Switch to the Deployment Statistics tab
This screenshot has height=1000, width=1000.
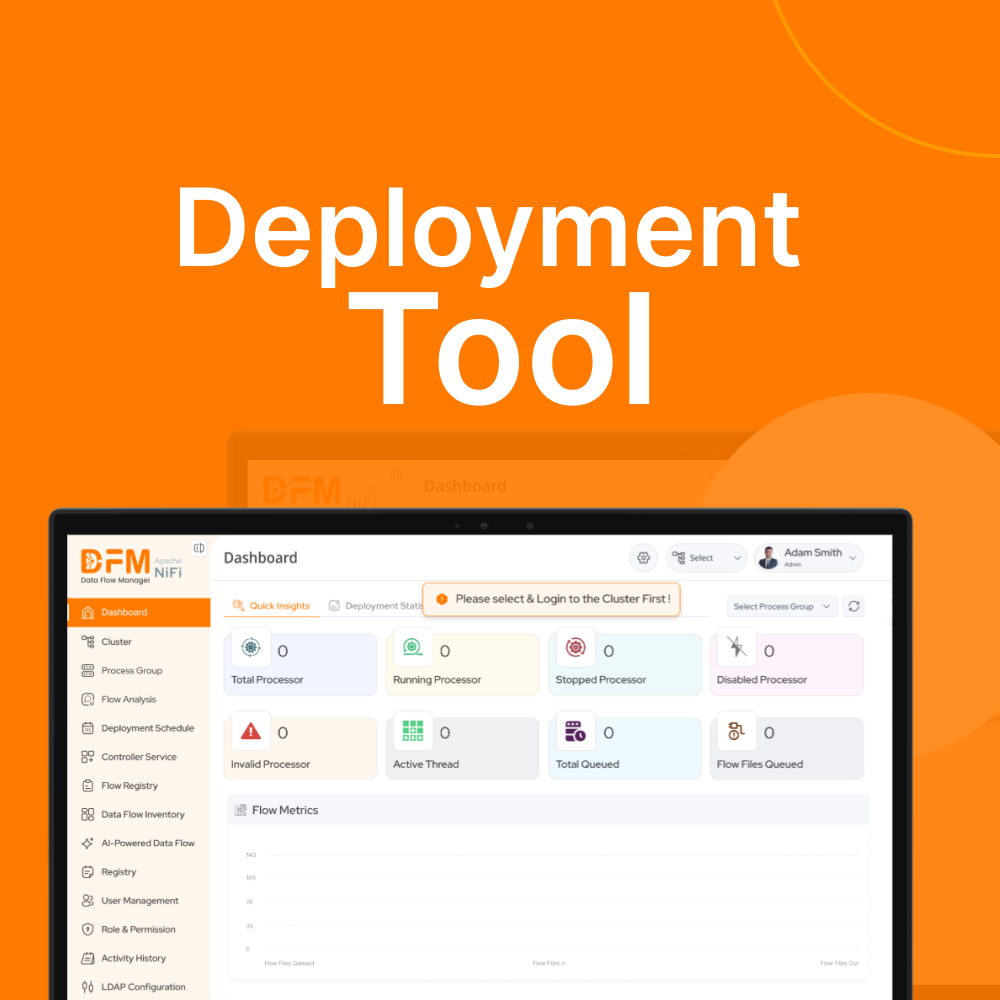point(376,606)
